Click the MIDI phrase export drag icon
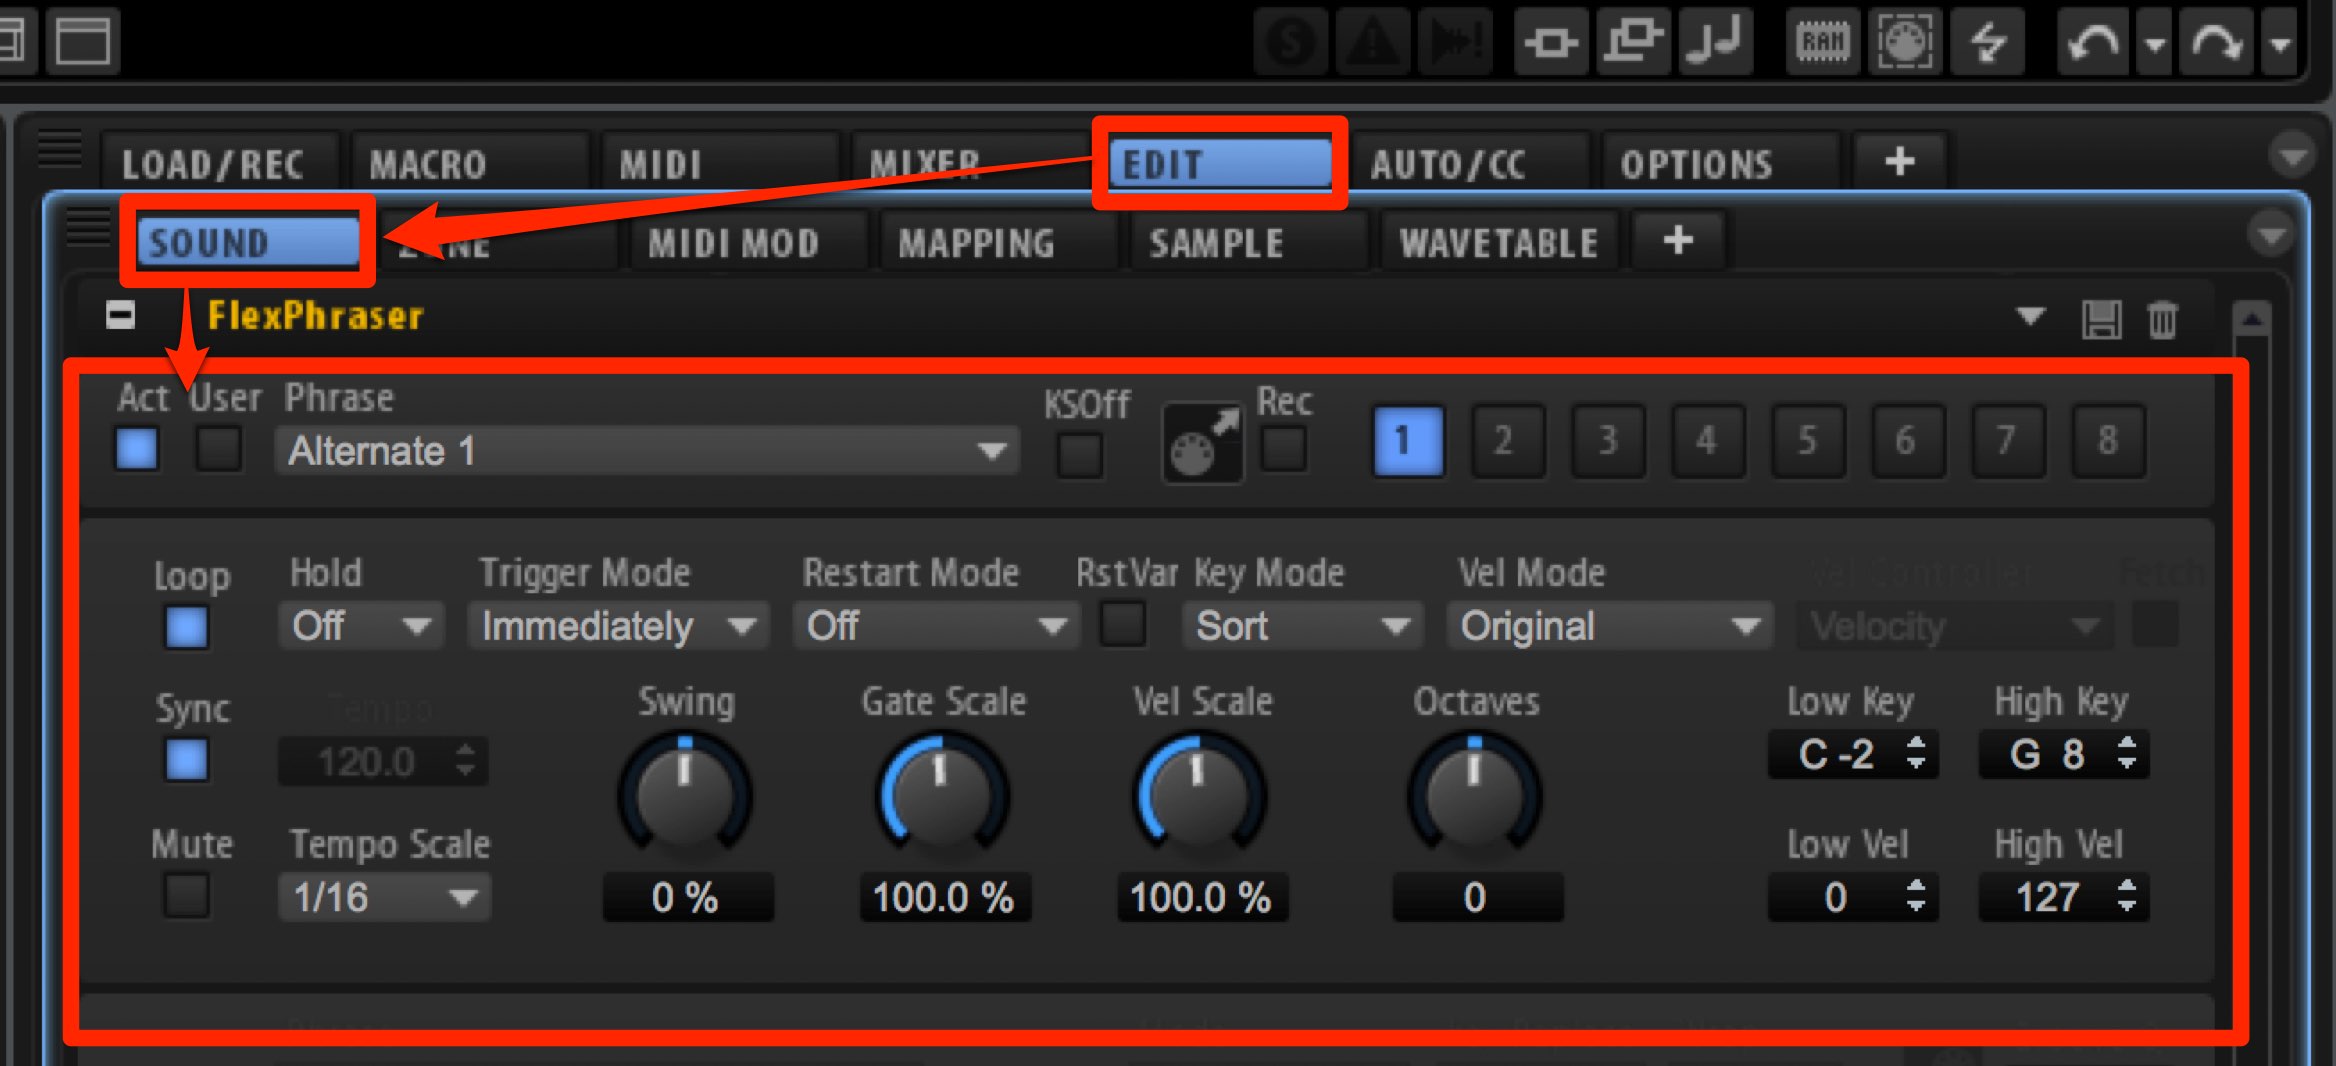The height and width of the screenshot is (1066, 2336). (x=1203, y=443)
